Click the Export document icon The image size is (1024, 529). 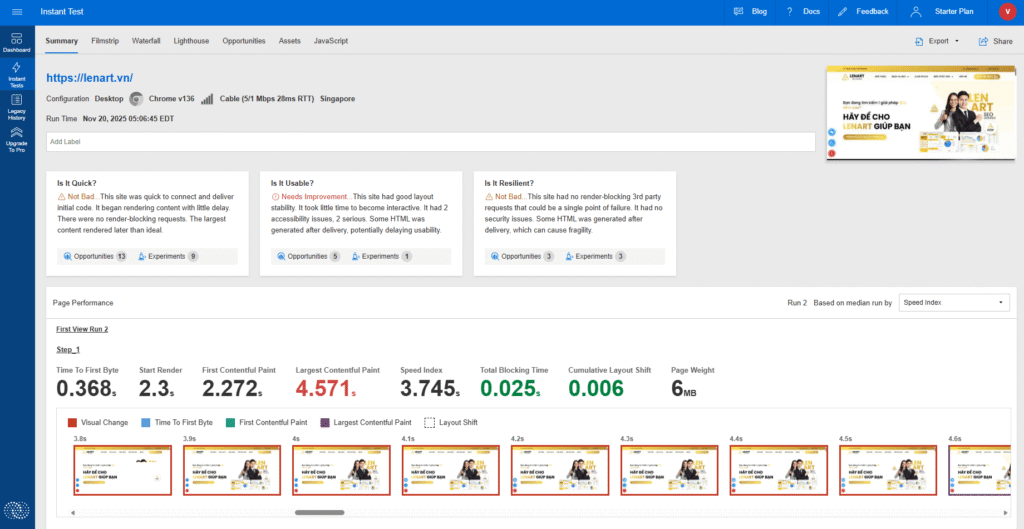[x=919, y=41]
